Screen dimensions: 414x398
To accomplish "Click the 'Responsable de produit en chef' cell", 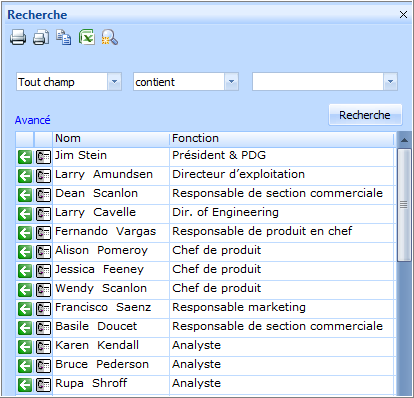I will coord(282,233).
